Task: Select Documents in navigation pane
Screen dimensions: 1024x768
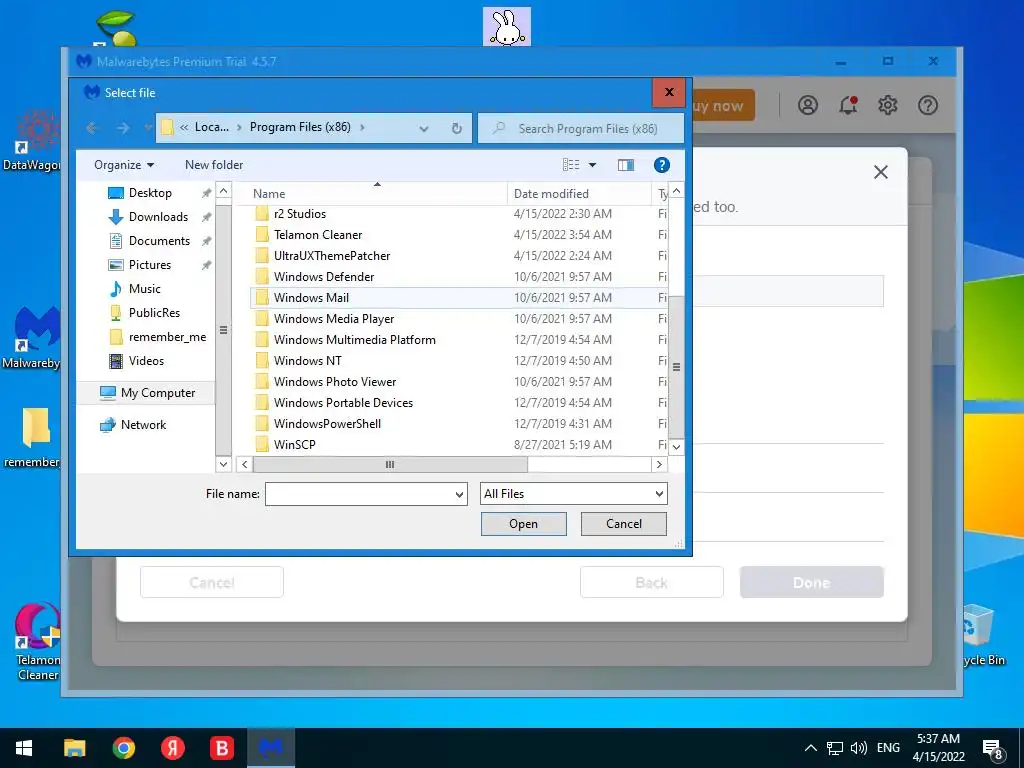Action: (159, 241)
